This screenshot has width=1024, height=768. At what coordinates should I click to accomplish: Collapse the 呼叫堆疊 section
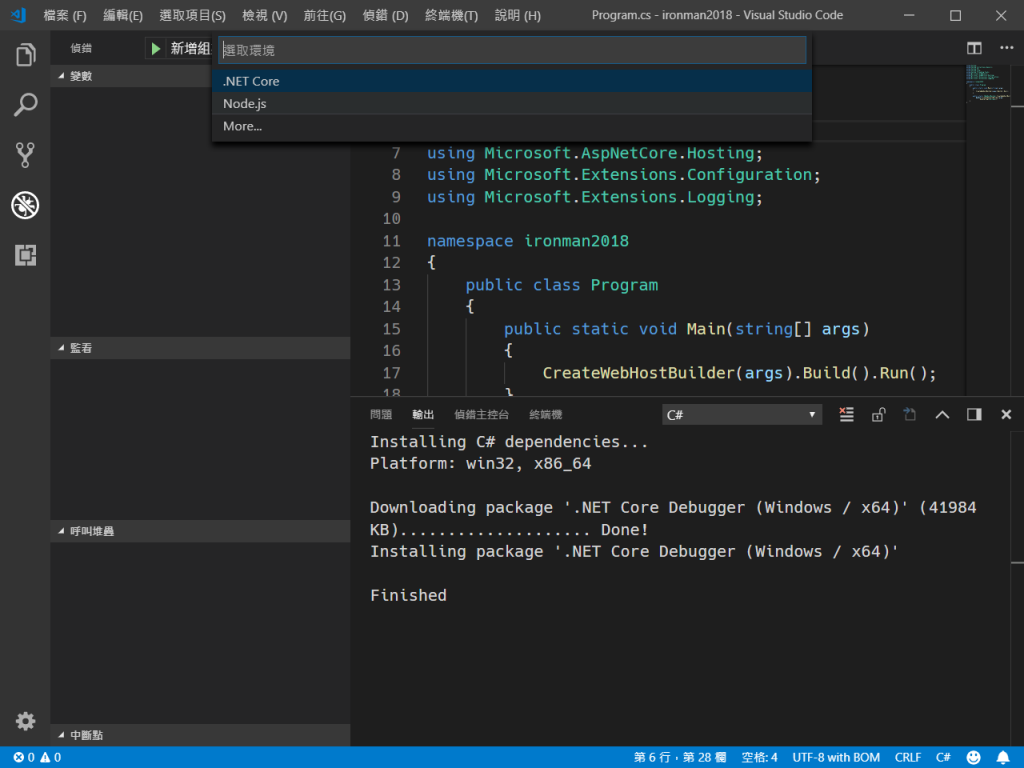coord(200,531)
